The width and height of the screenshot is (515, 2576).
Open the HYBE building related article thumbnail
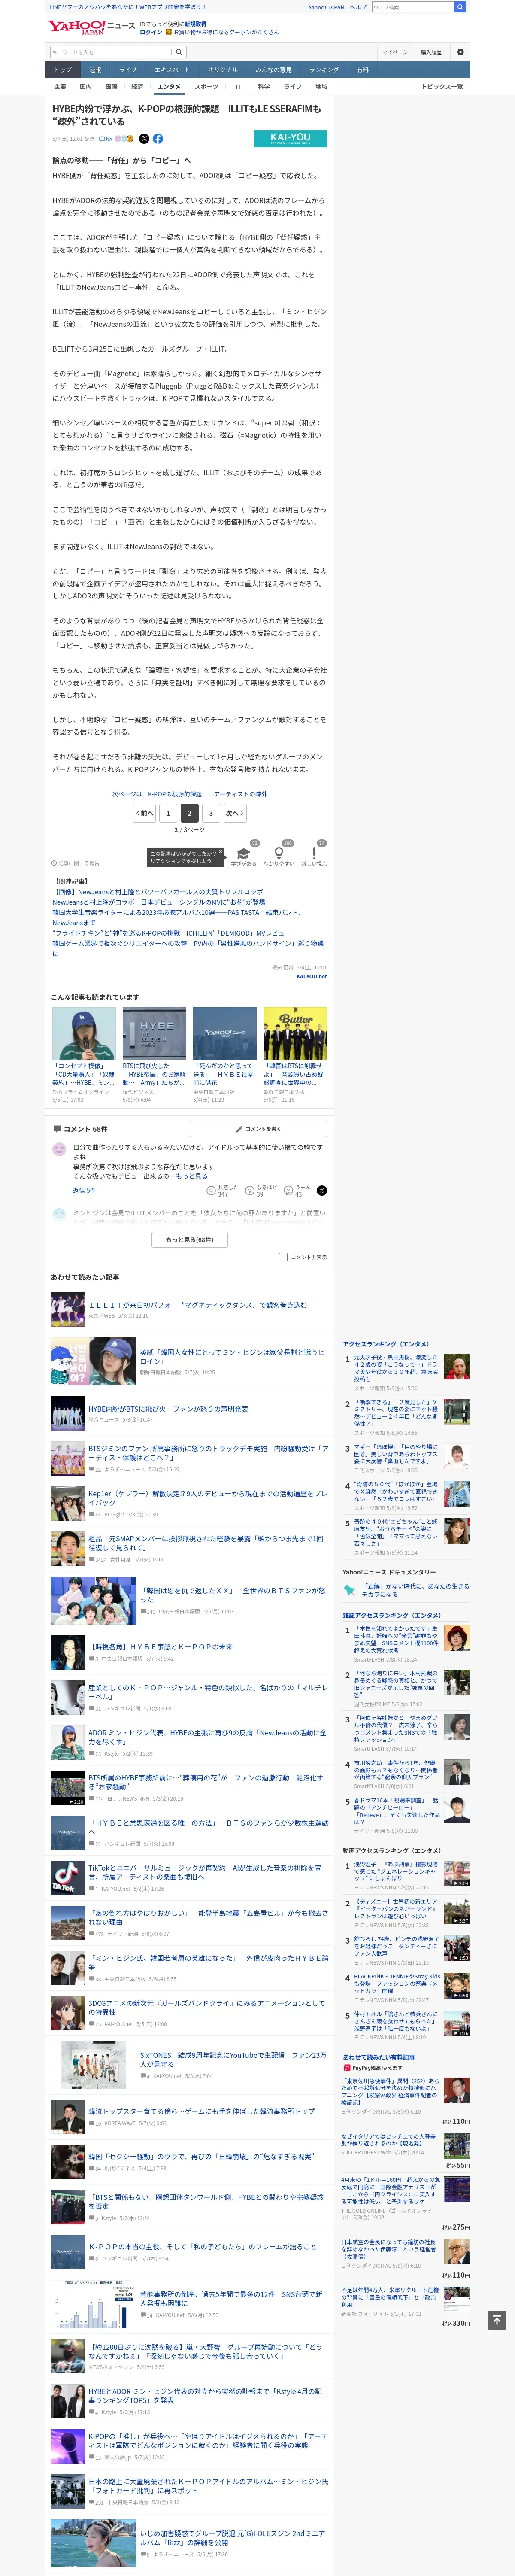154,1033
